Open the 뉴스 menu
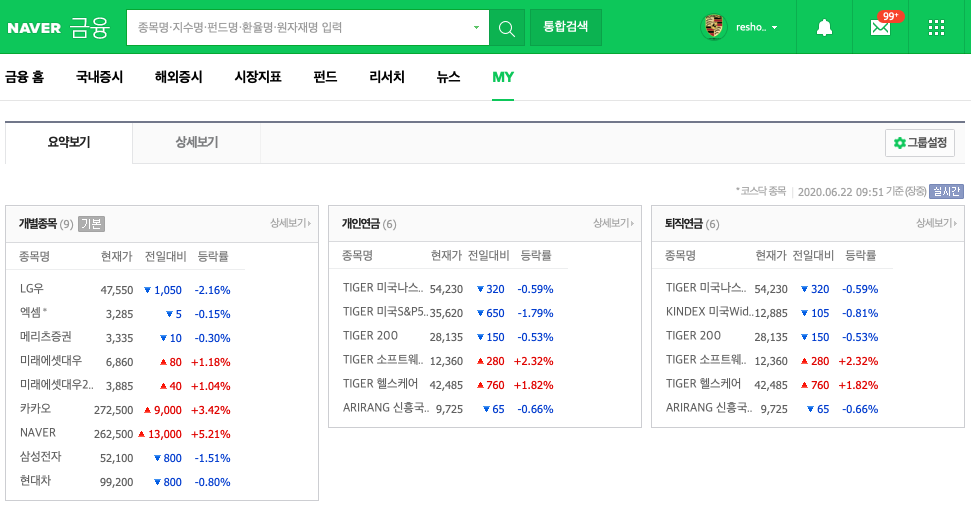Screen dimensions: 971x510 pyautogui.click(x=448, y=77)
